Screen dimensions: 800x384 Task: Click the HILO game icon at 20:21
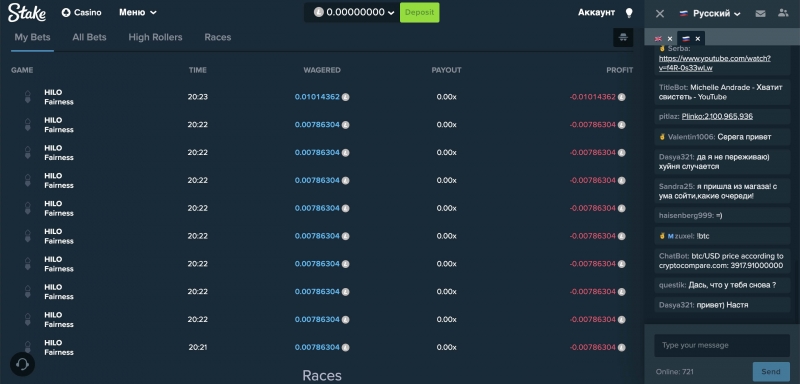click(28, 347)
